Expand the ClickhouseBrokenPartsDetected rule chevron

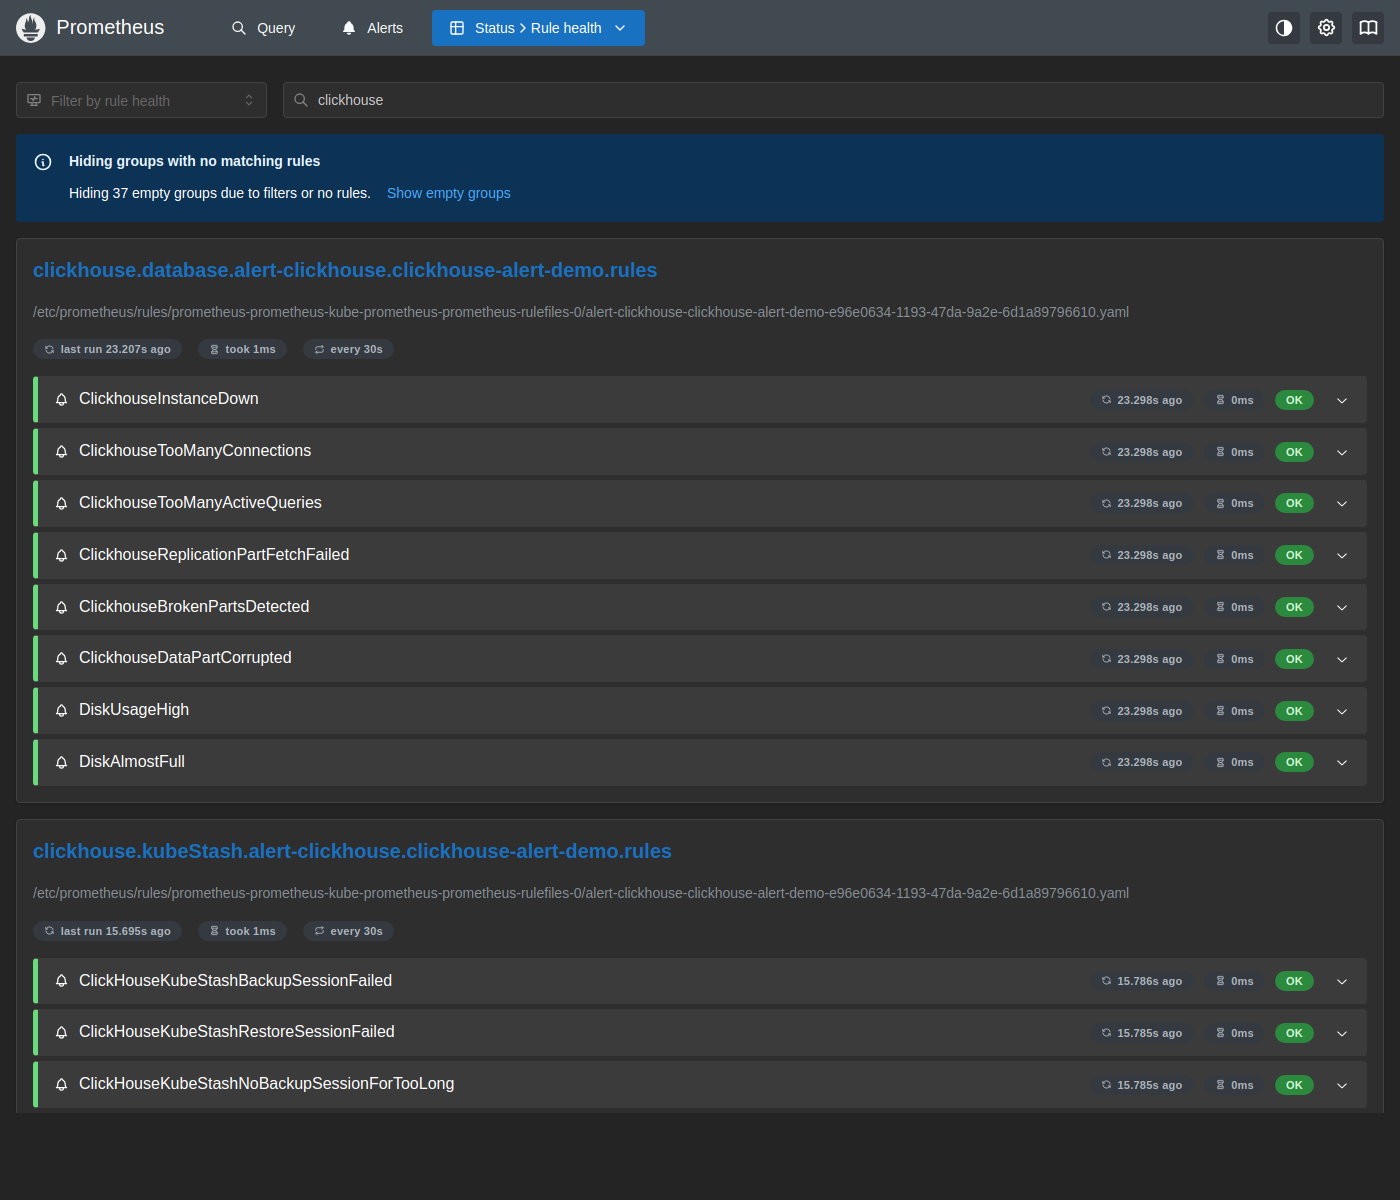[1342, 607]
